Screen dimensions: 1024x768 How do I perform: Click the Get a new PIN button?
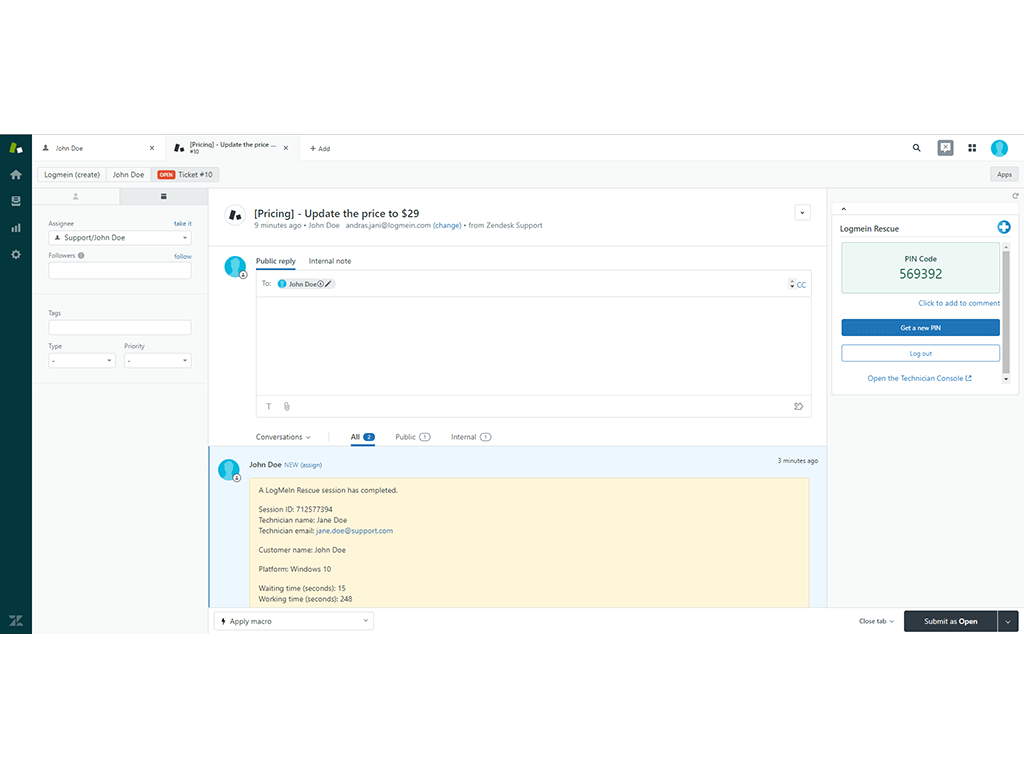coord(920,328)
